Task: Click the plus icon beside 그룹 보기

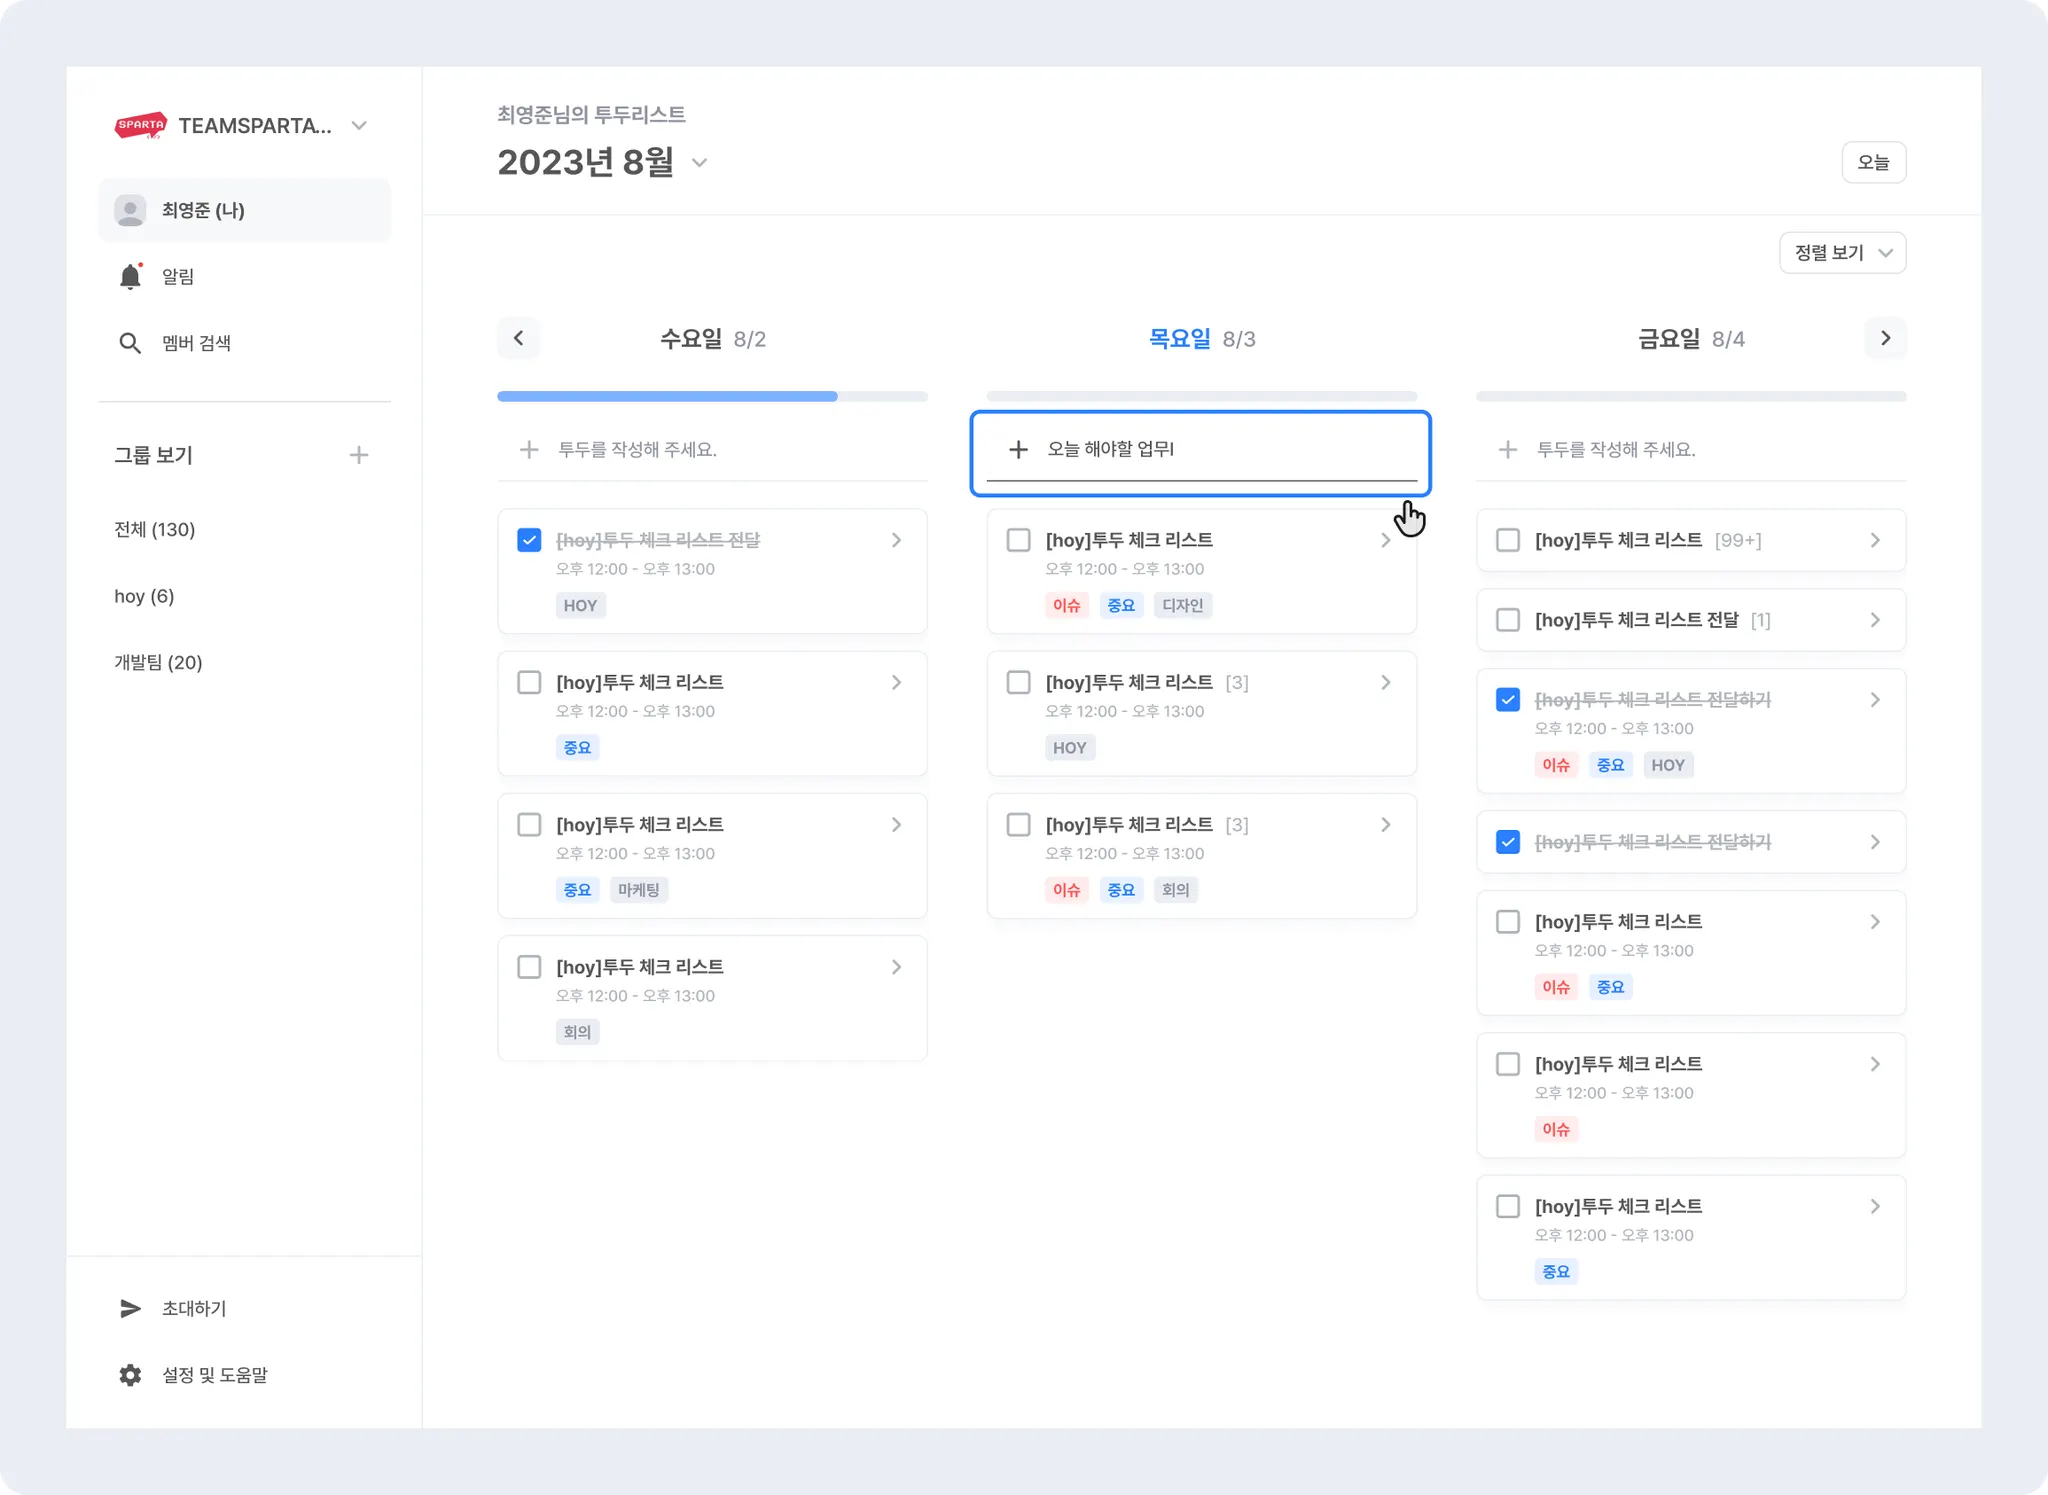Action: pyautogui.click(x=359, y=455)
